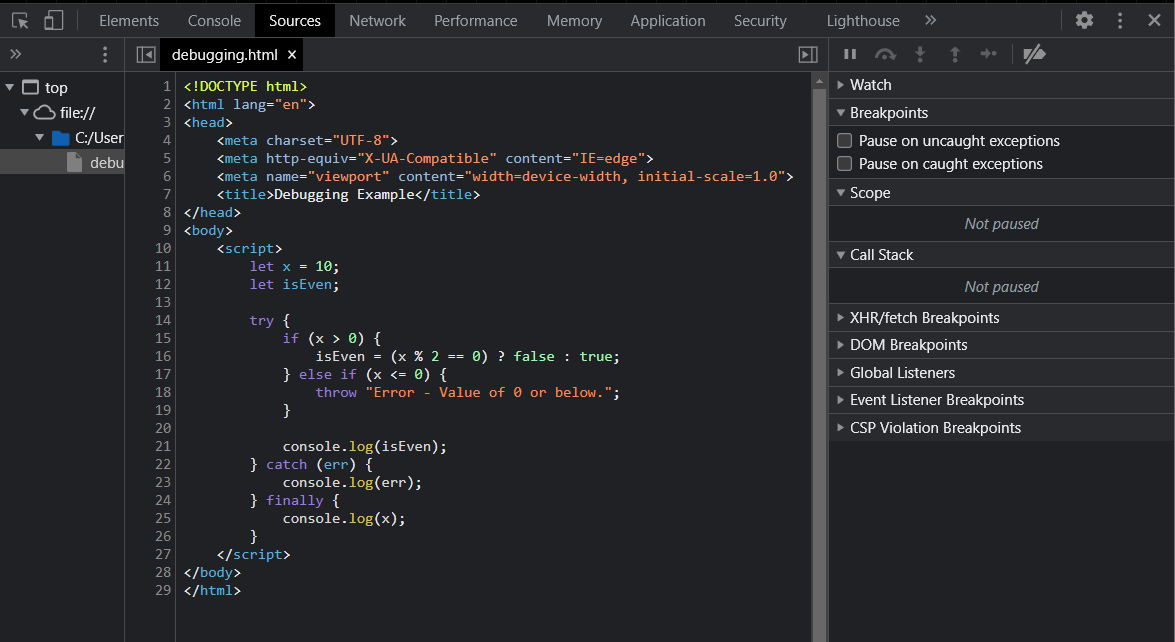Set breakpoint on line number 21
This screenshot has height=642, width=1175.
coord(163,446)
